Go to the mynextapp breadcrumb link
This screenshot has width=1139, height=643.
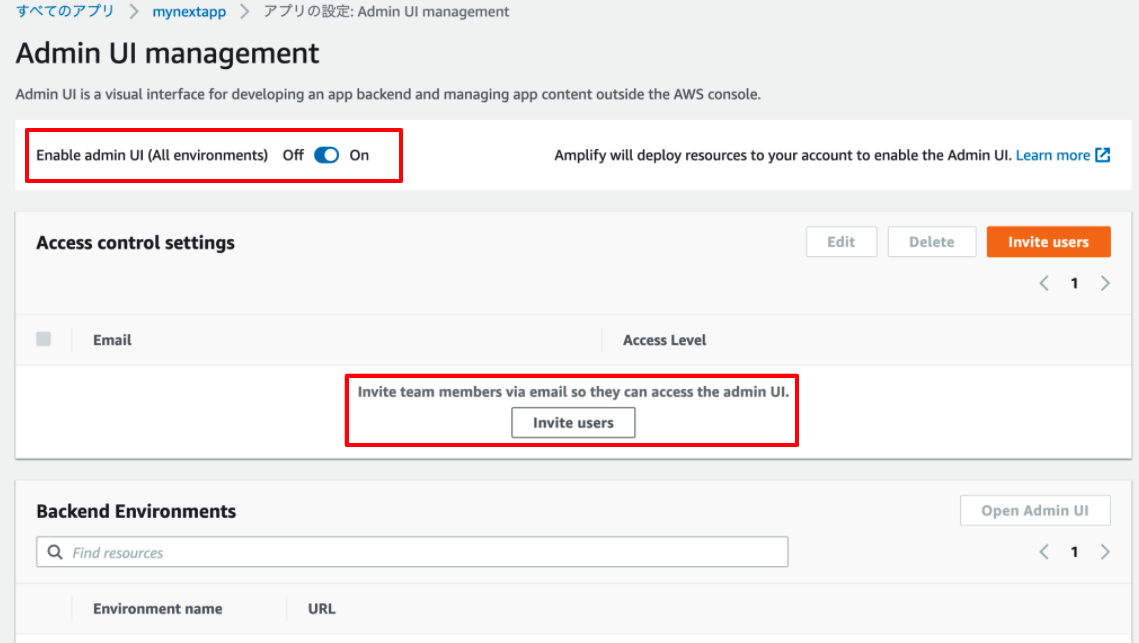point(189,12)
